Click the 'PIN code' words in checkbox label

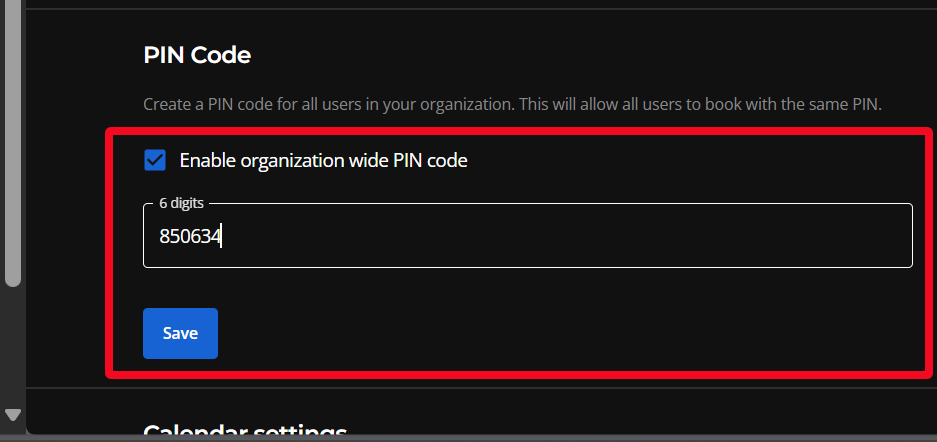(432, 160)
